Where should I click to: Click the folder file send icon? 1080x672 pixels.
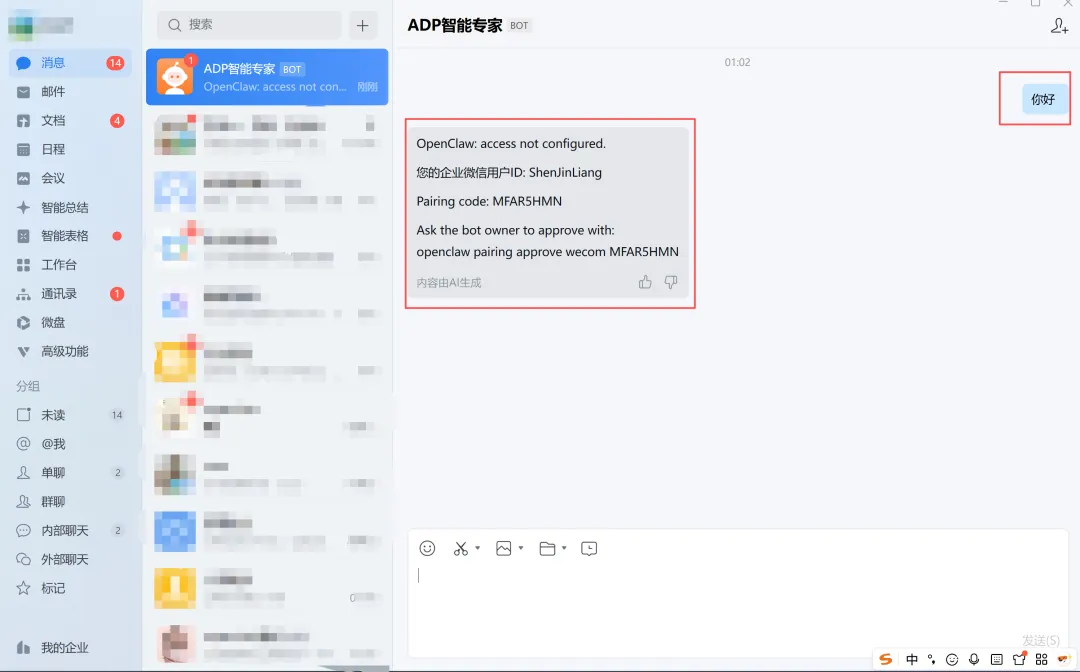pyautogui.click(x=547, y=549)
